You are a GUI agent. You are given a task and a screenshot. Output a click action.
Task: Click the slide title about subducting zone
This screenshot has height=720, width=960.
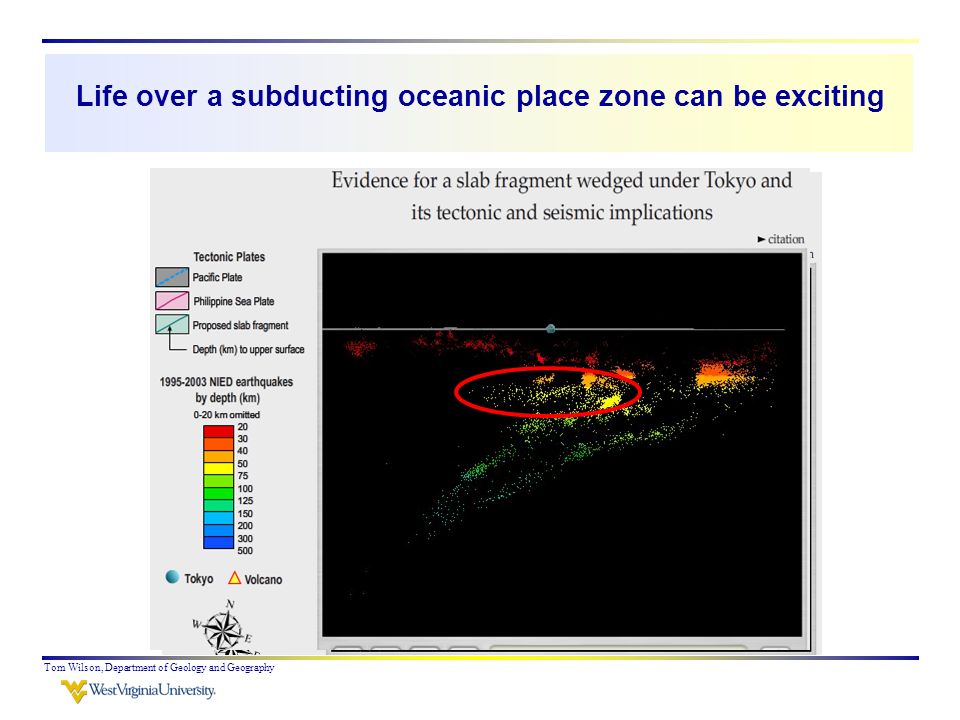point(480,97)
